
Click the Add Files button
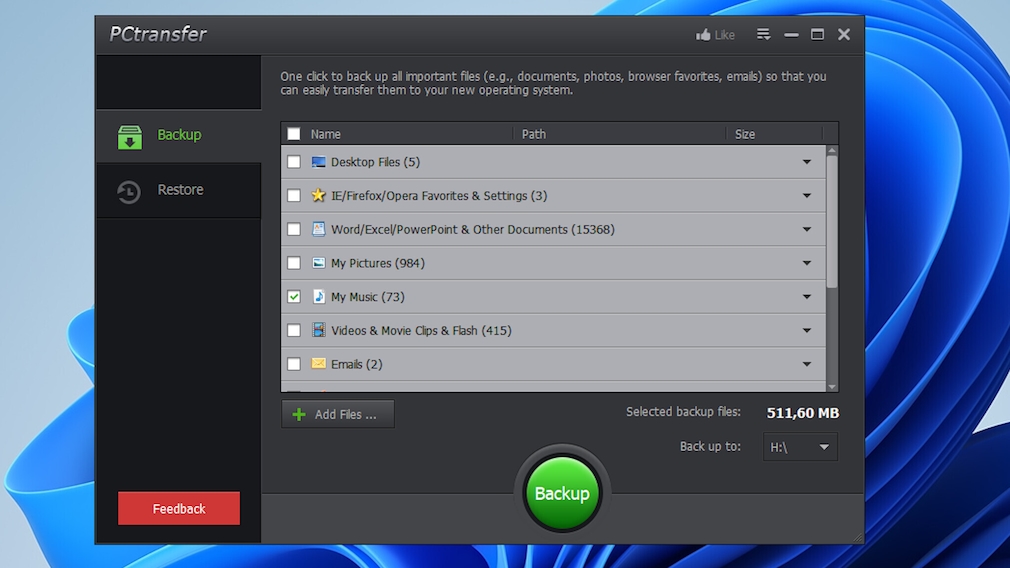tap(337, 414)
